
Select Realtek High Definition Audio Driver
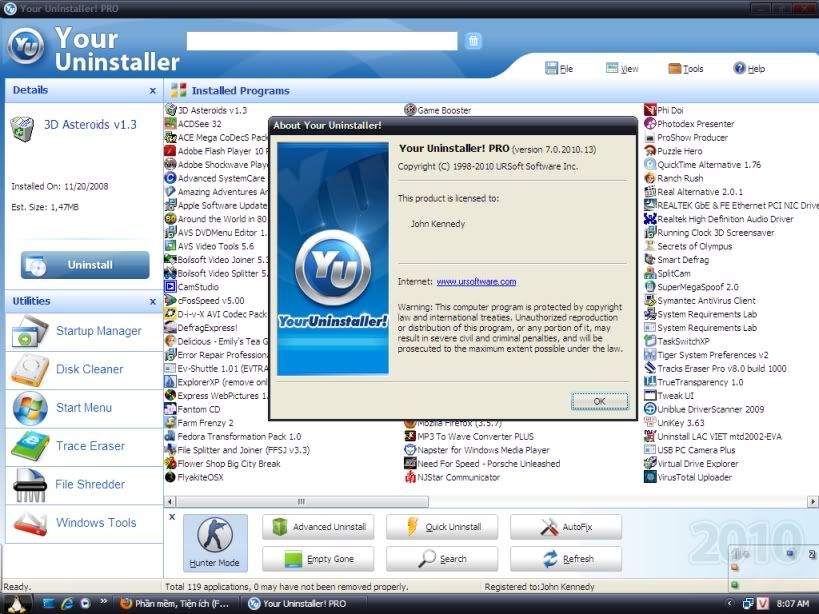click(x=719, y=219)
